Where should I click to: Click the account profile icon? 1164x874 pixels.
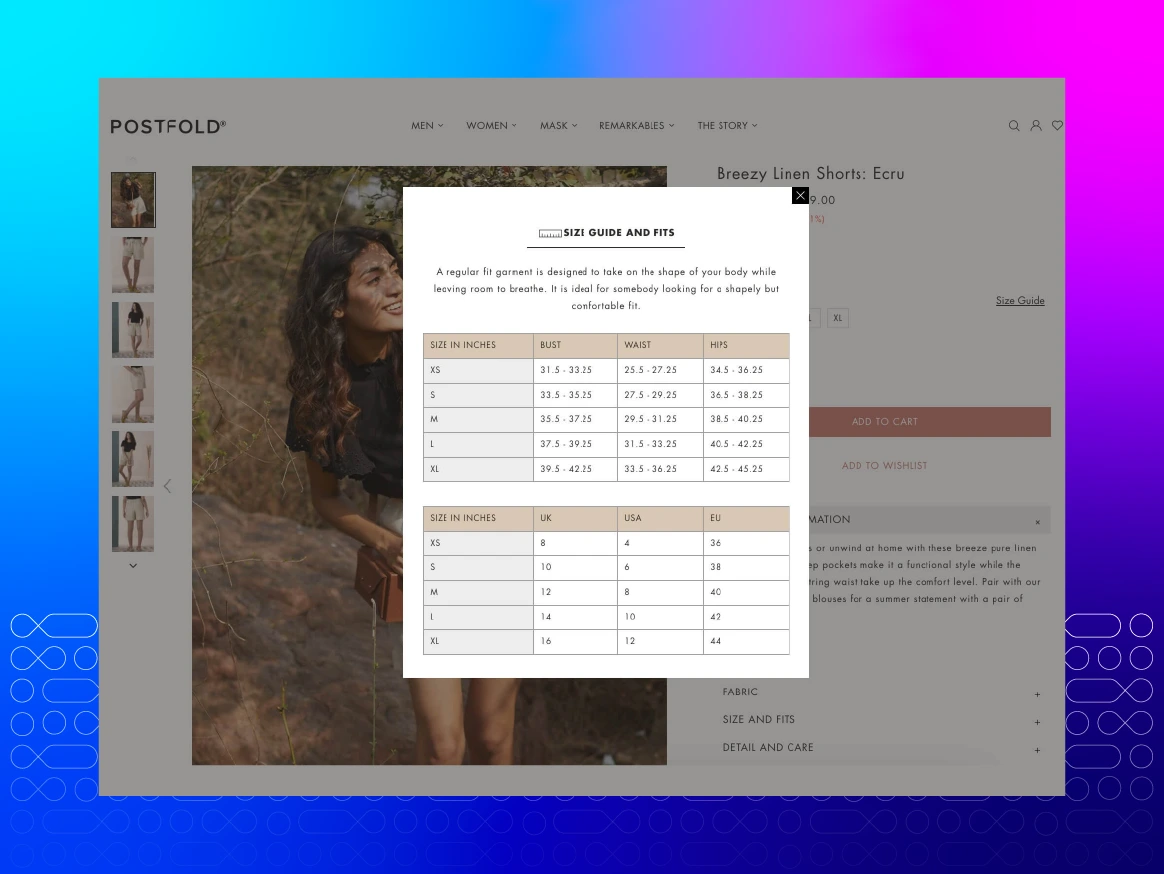point(1036,125)
